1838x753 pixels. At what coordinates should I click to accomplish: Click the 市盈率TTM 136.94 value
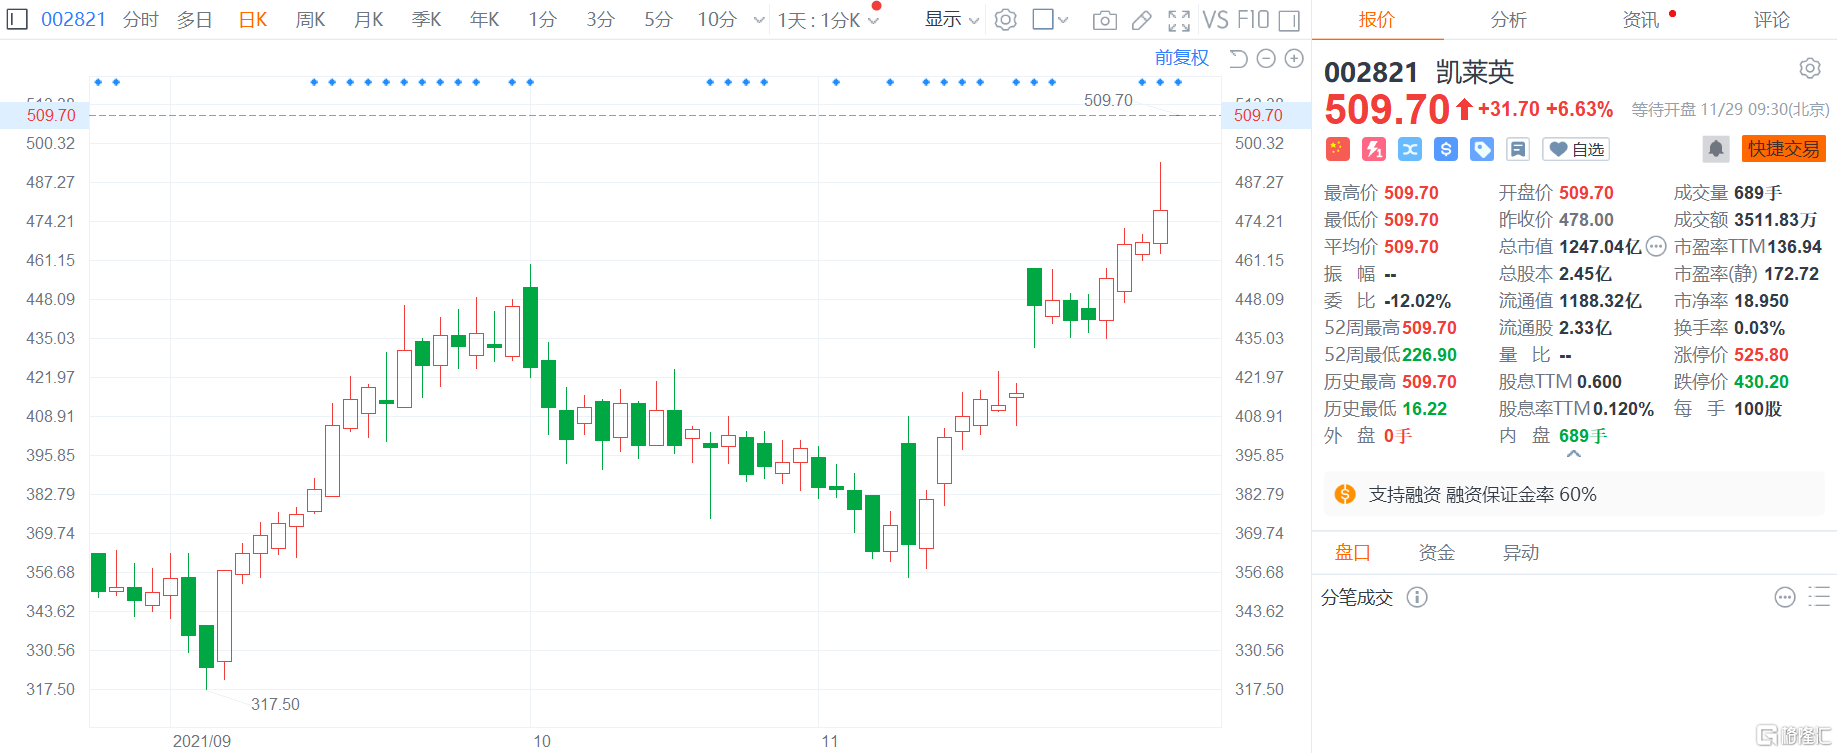tap(1795, 247)
